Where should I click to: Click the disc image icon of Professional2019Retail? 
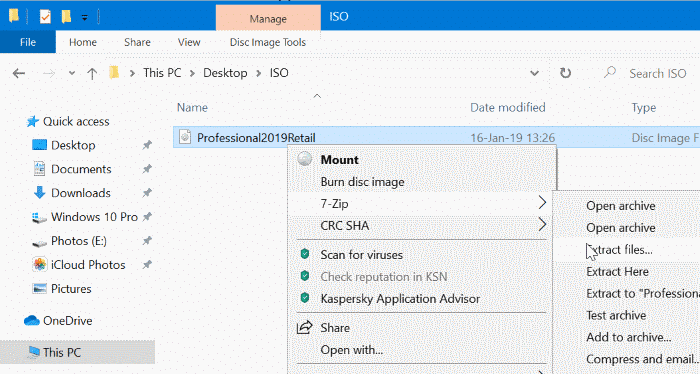[x=185, y=137]
